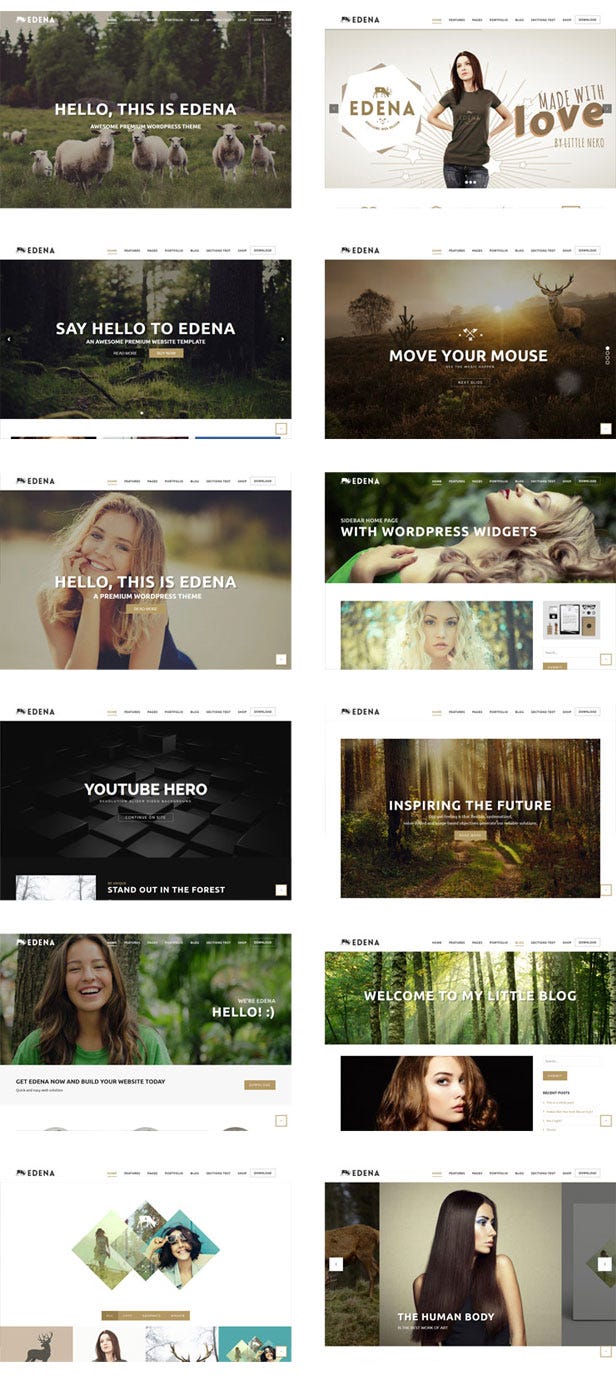Click Stand Out In The Forest heading

point(166,890)
